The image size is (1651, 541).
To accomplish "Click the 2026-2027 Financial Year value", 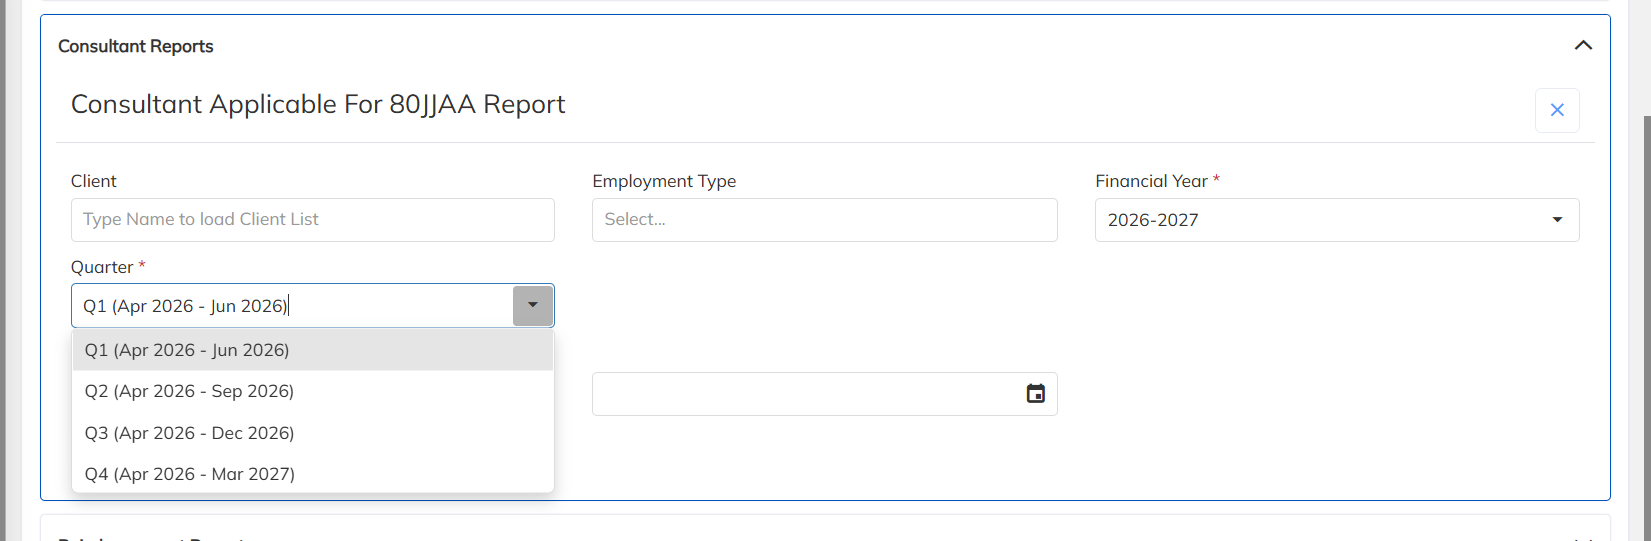I will (1153, 220).
